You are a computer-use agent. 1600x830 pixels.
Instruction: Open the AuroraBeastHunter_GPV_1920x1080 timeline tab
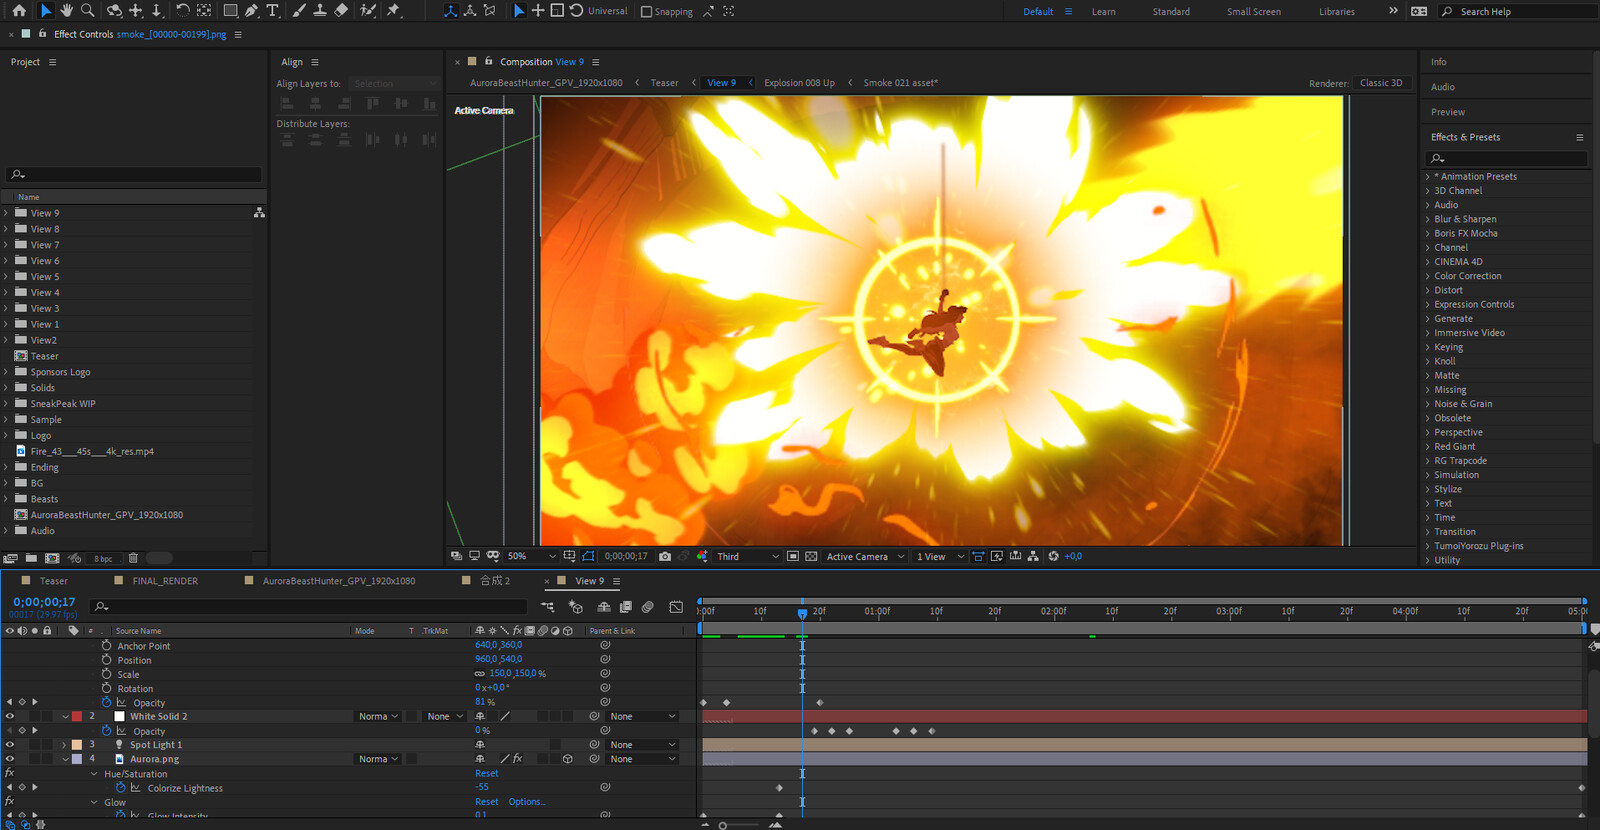tap(339, 581)
